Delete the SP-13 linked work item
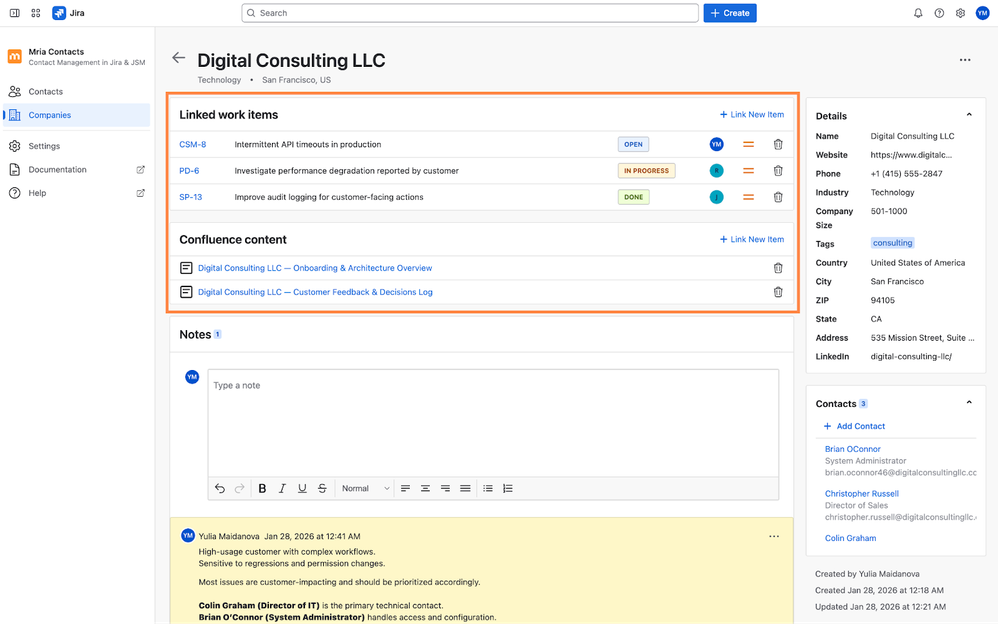The height and width of the screenshot is (624, 998). point(778,197)
